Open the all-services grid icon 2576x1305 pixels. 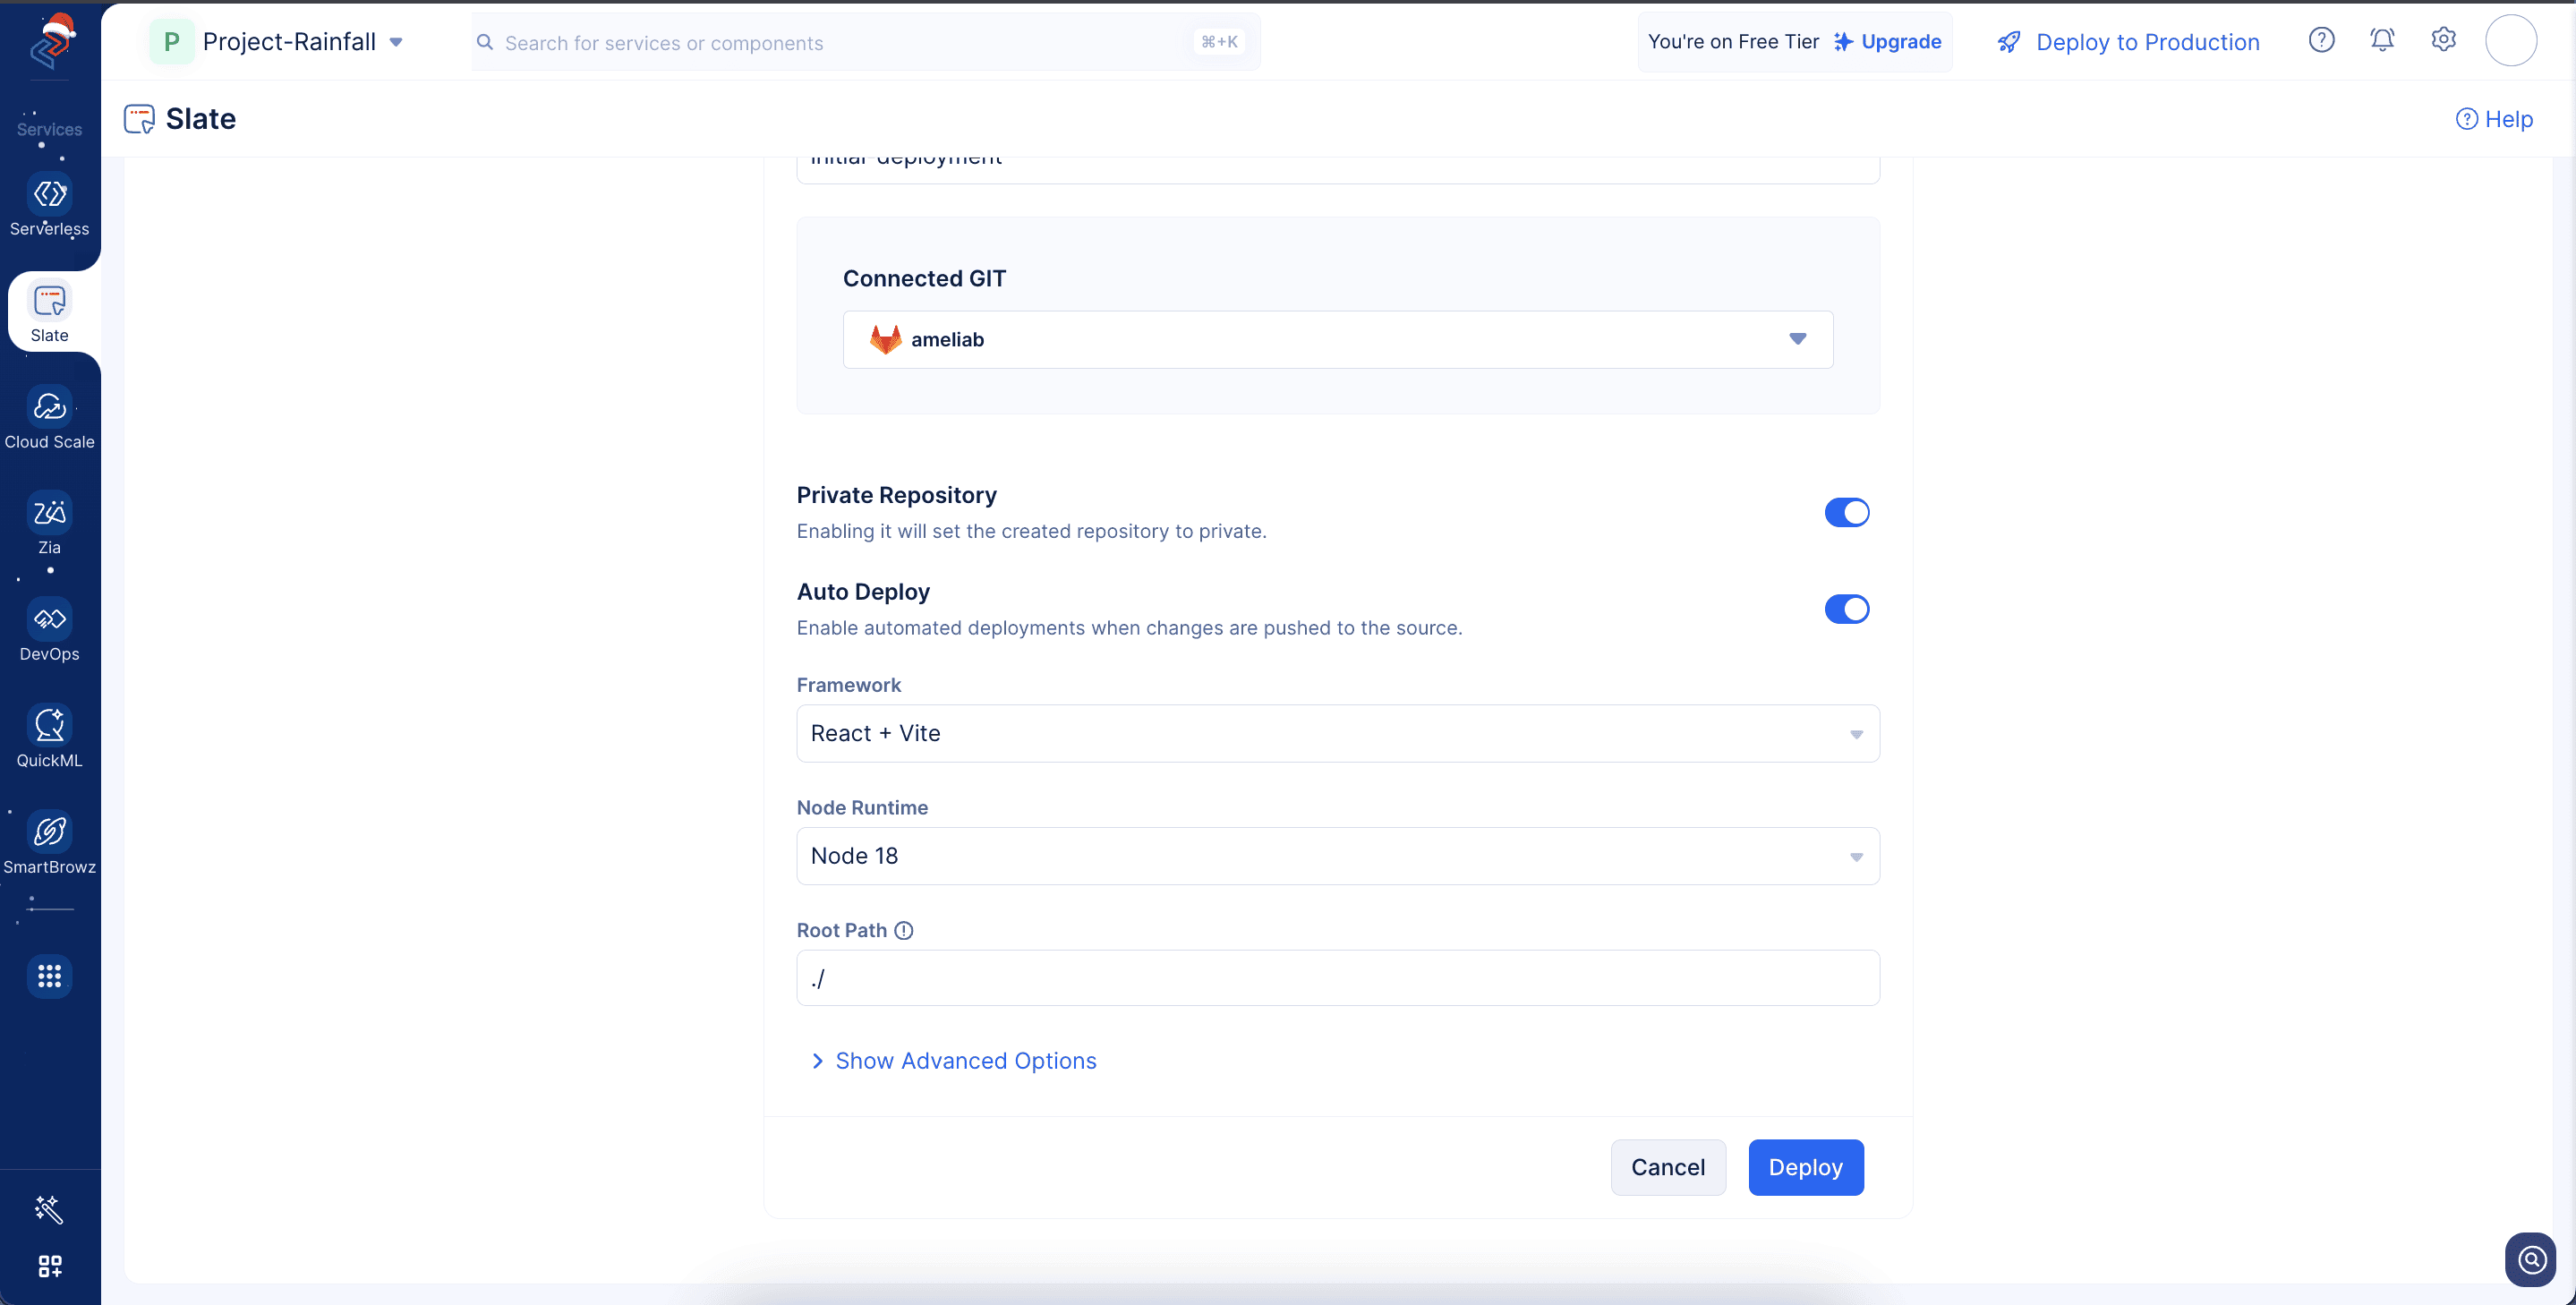[49, 976]
